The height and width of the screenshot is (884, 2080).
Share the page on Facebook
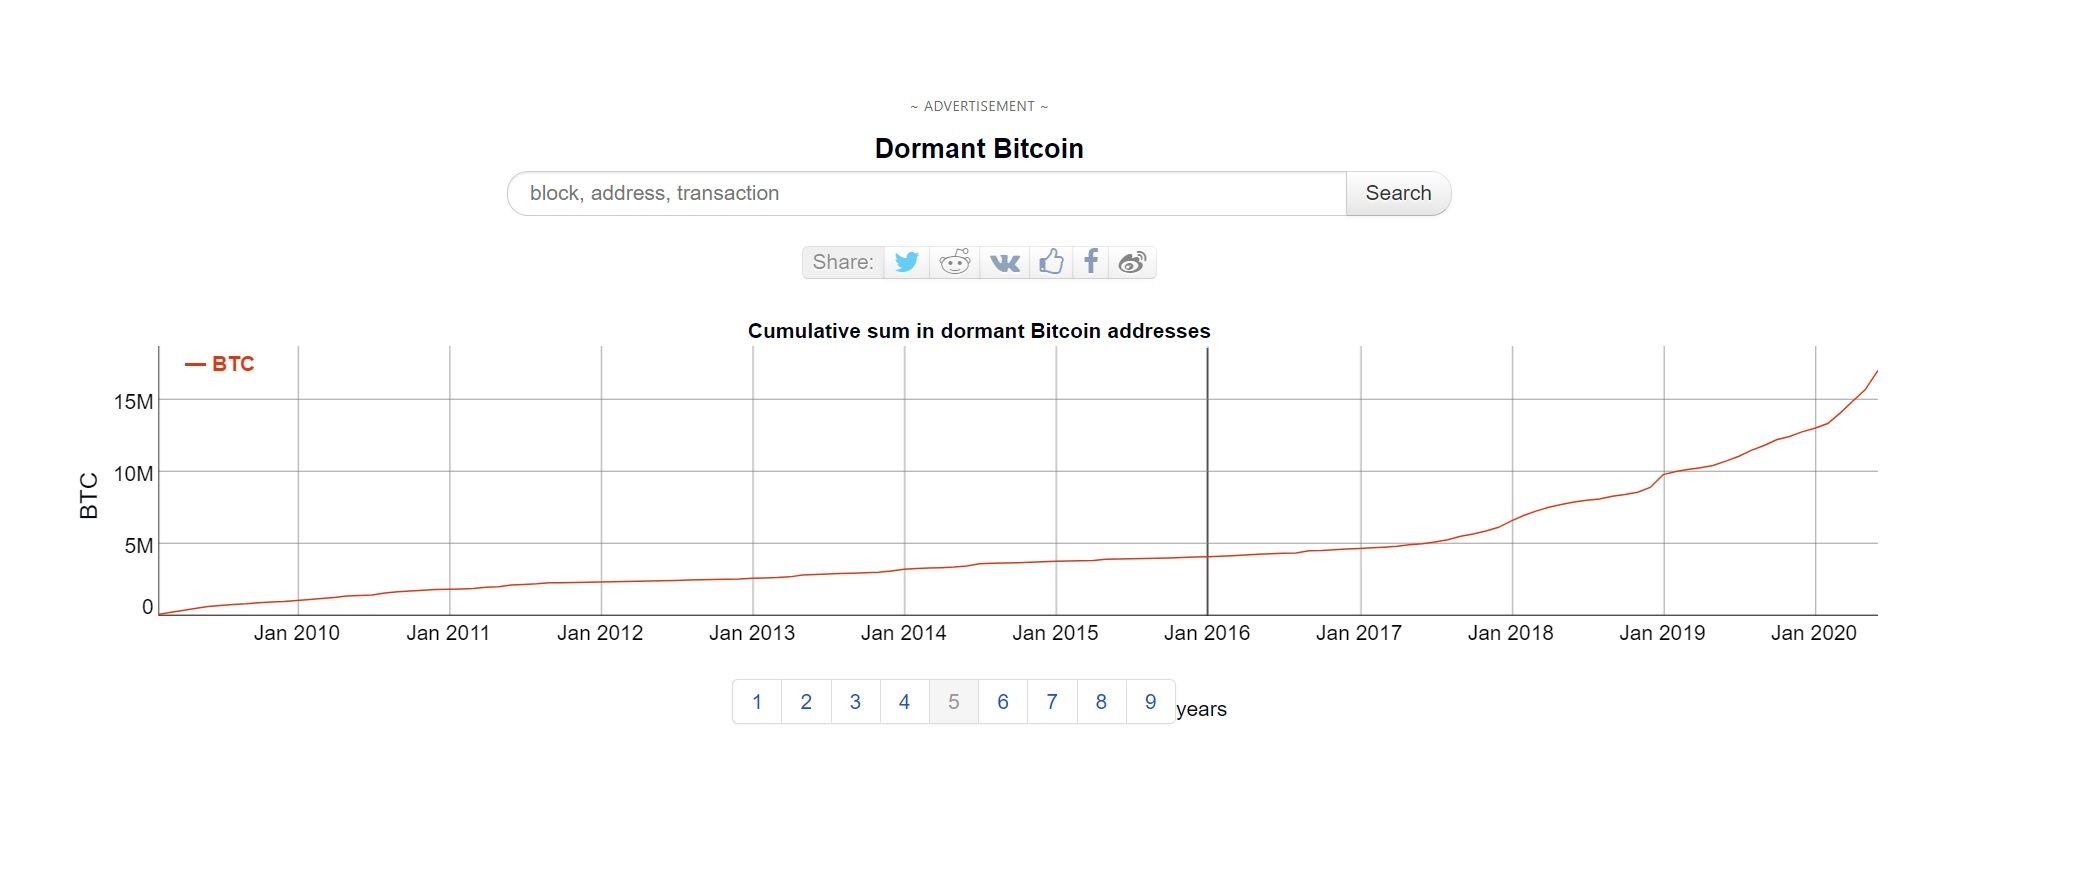click(x=1091, y=262)
